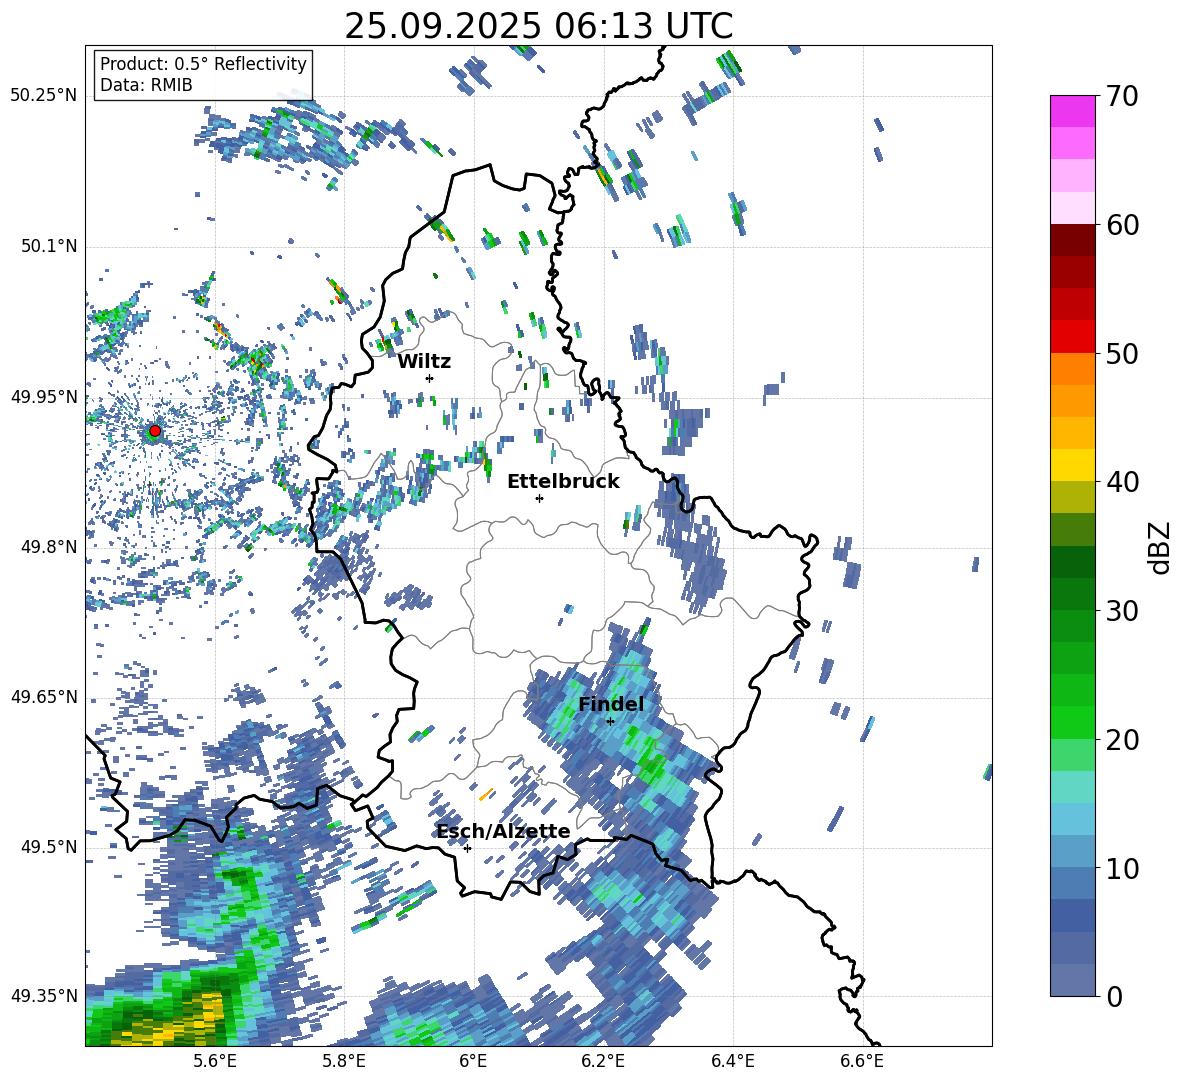Click the Wiltz city label
The image size is (1184, 1081).
pyautogui.click(x=424, y=362)
